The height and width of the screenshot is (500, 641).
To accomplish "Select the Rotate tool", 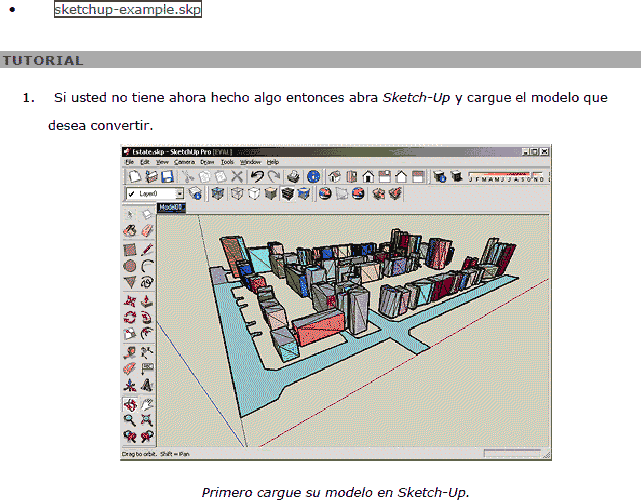I will tap(130, 318).
